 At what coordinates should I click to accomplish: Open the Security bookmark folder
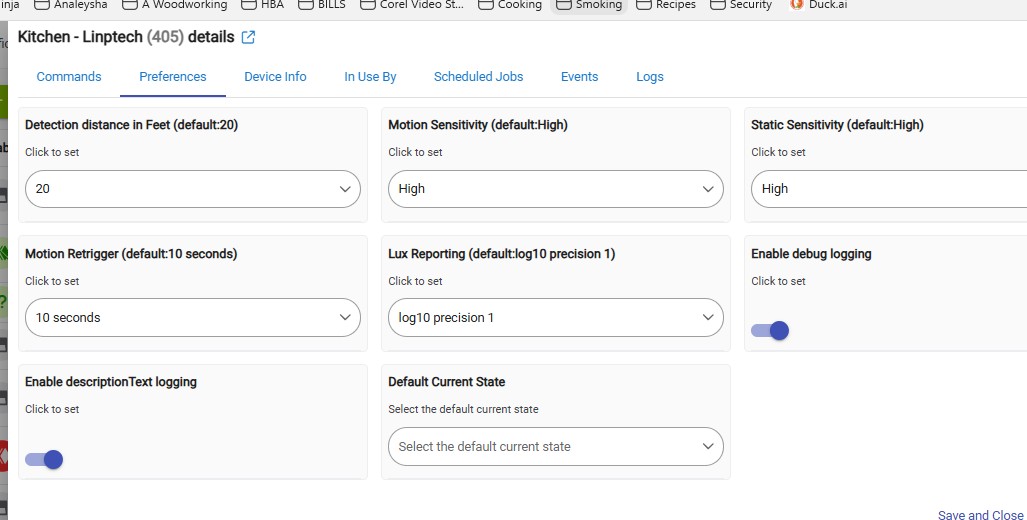coord(741,5)
